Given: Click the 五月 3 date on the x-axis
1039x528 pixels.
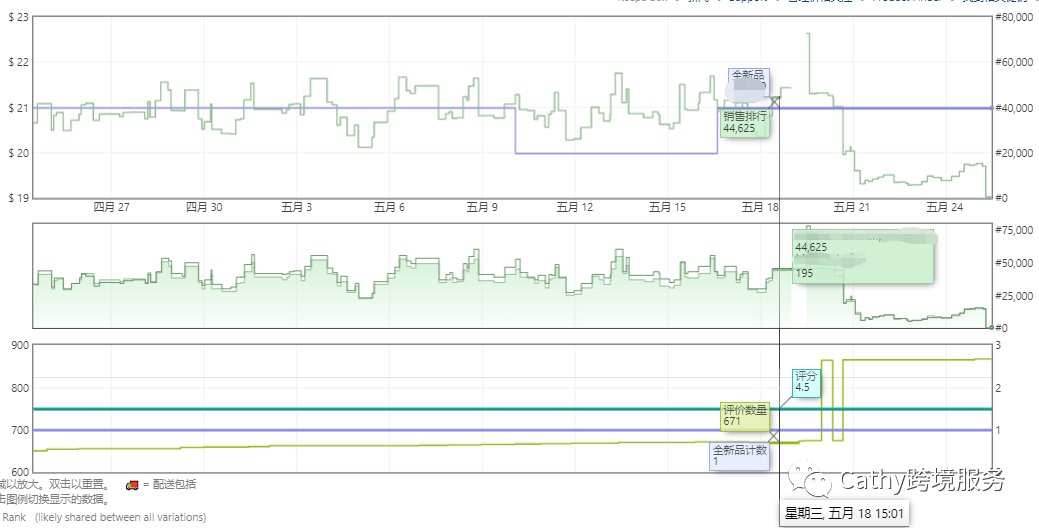Looking at the screenshot, I should (x=295, y=208).
